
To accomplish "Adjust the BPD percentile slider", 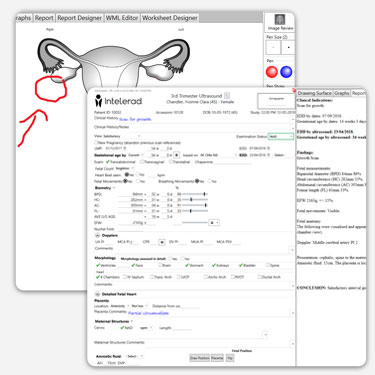I will tap(195, 194).
